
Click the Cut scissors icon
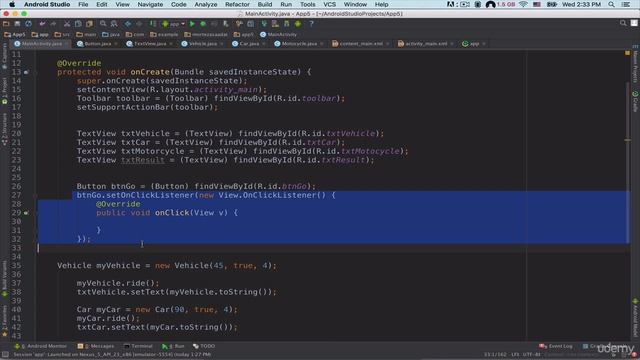[x=67, y=24]
